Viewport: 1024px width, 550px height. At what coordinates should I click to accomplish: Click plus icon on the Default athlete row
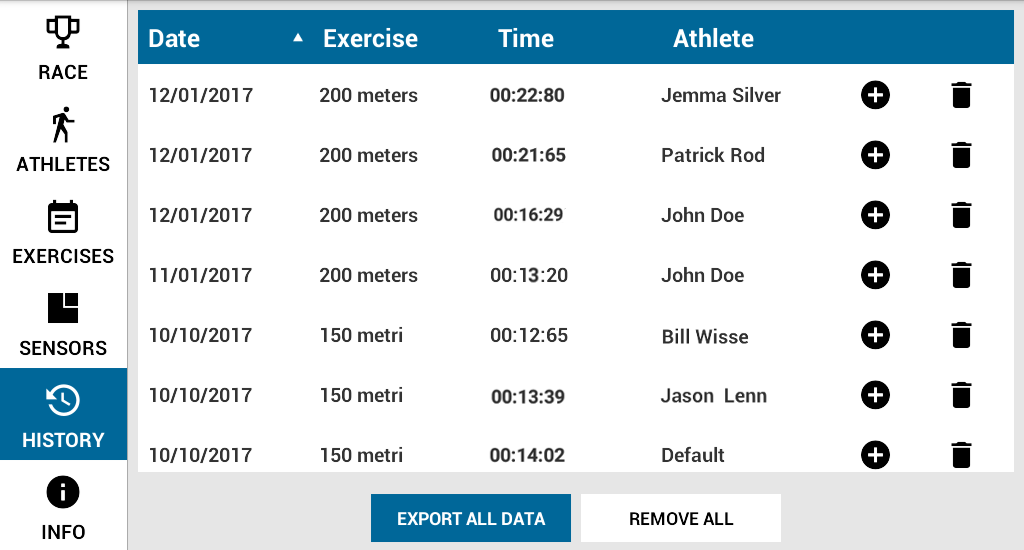tap(875, 455)
